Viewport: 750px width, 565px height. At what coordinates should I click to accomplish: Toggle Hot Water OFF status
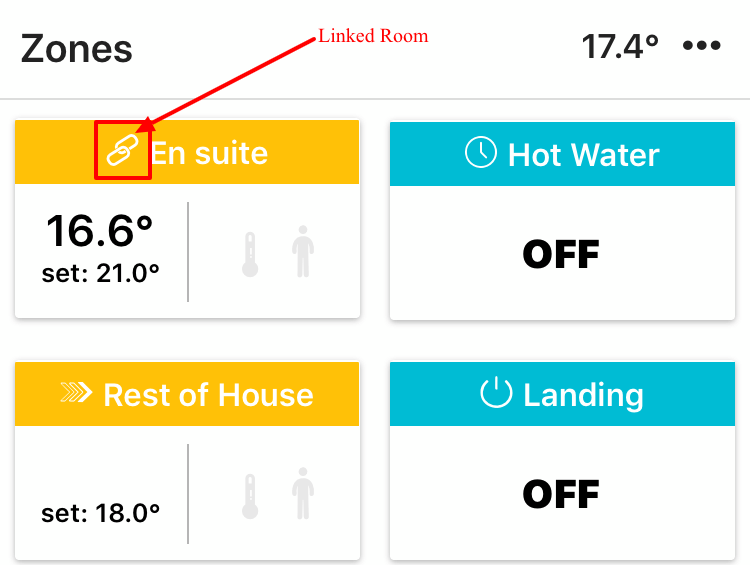561,254
